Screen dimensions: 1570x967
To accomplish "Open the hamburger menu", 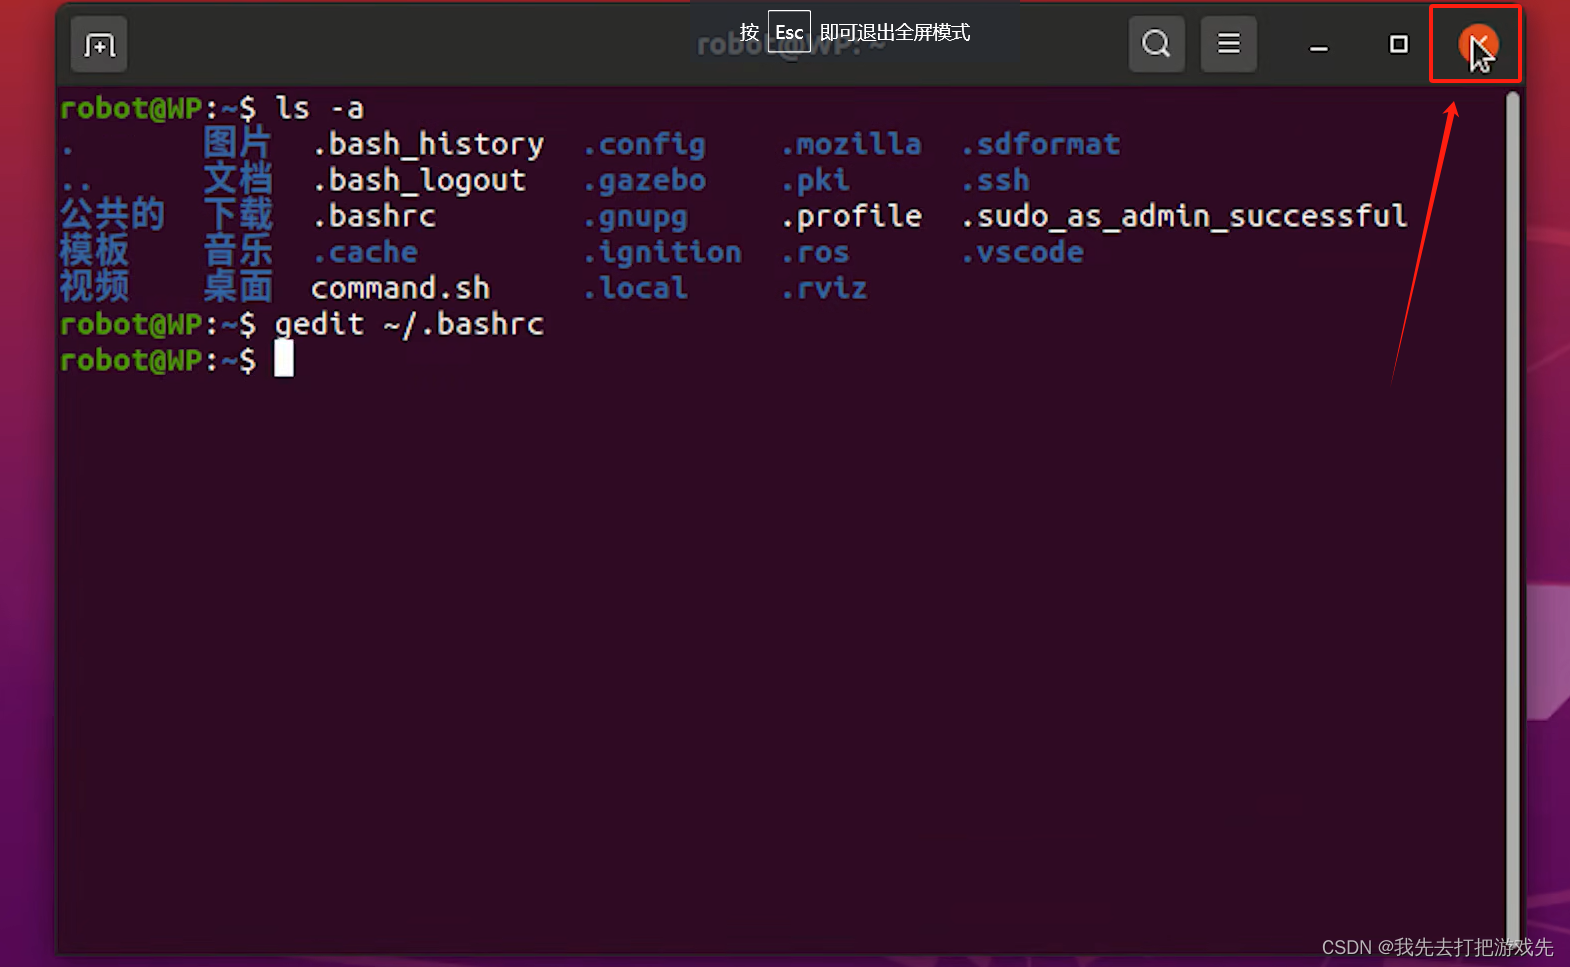I will point(1228,44).
